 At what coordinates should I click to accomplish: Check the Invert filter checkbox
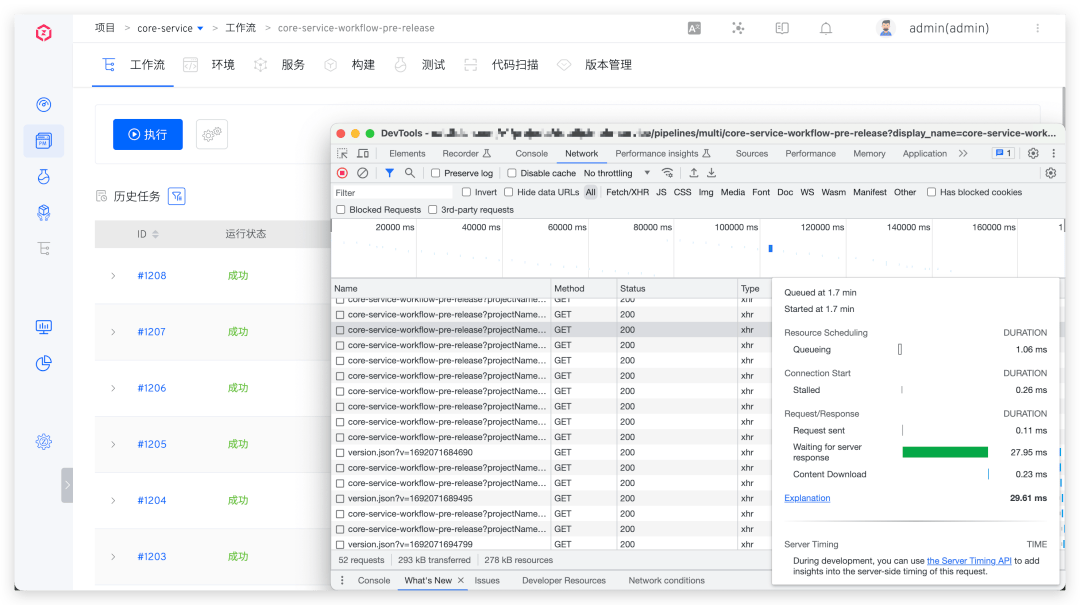pyautogui.click(x=466, y=192)
